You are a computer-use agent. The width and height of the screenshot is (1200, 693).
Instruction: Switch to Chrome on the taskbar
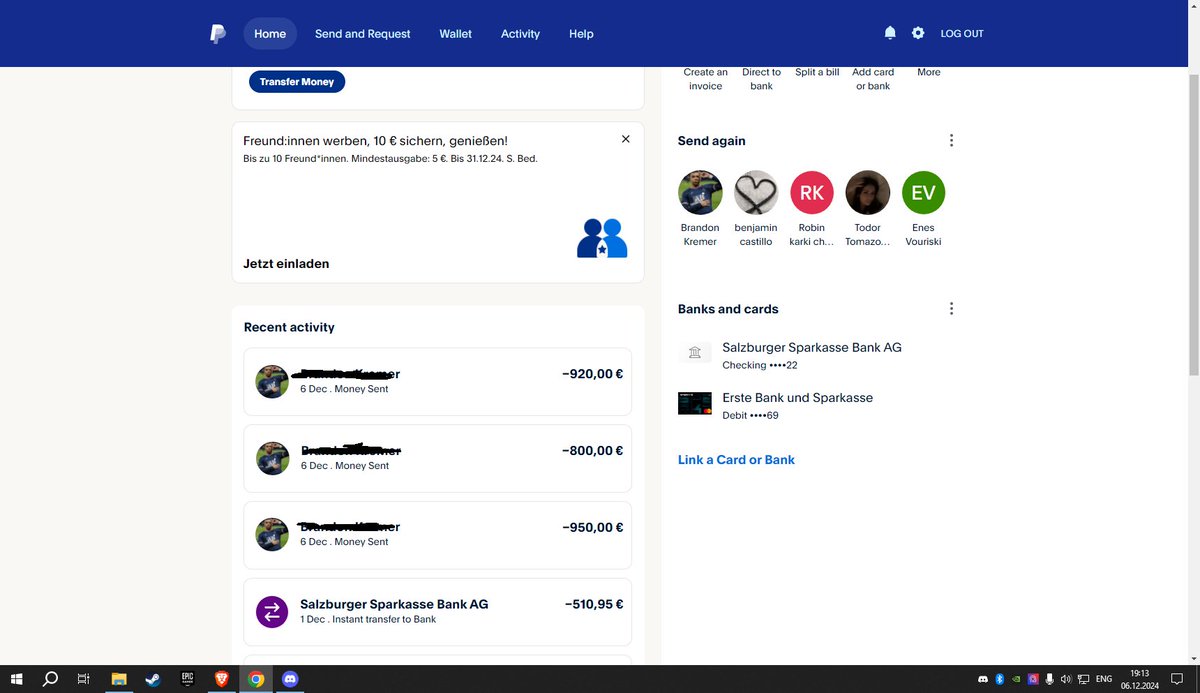[256, 679]
